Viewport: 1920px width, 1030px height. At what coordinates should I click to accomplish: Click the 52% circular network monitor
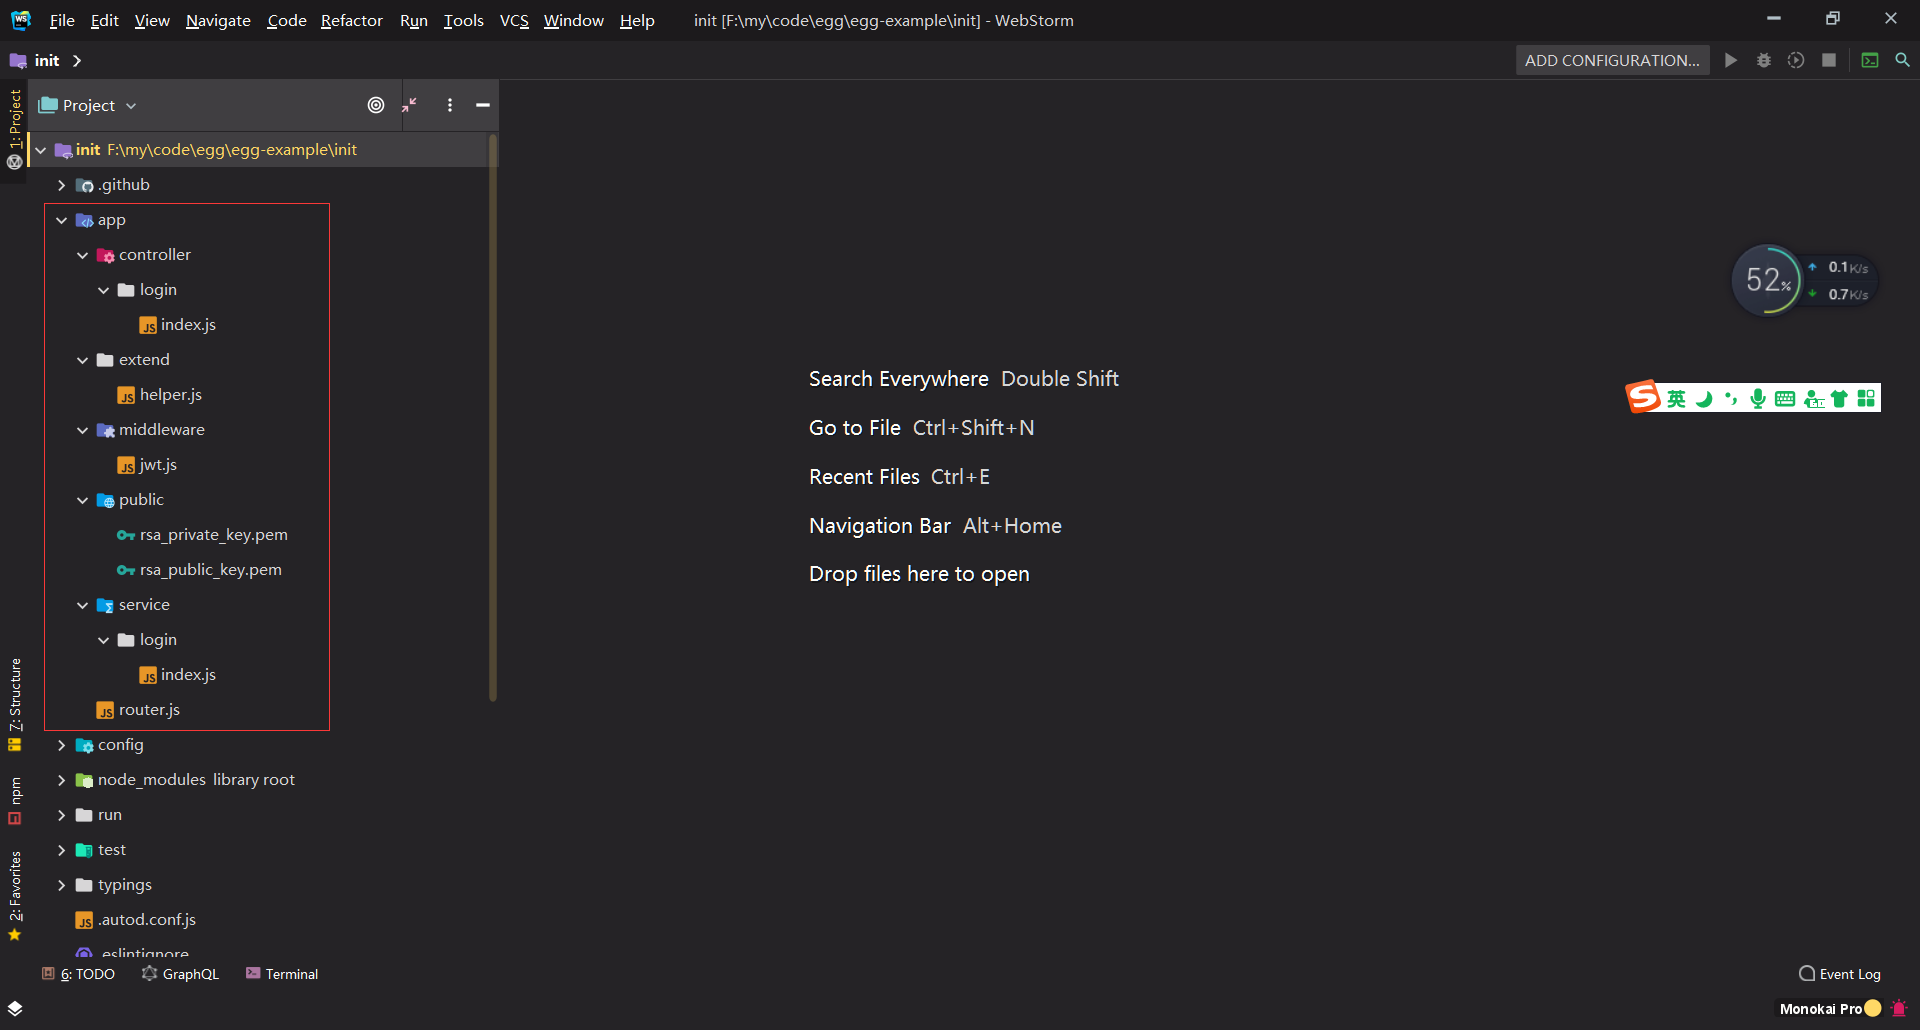pos(1768,280)
